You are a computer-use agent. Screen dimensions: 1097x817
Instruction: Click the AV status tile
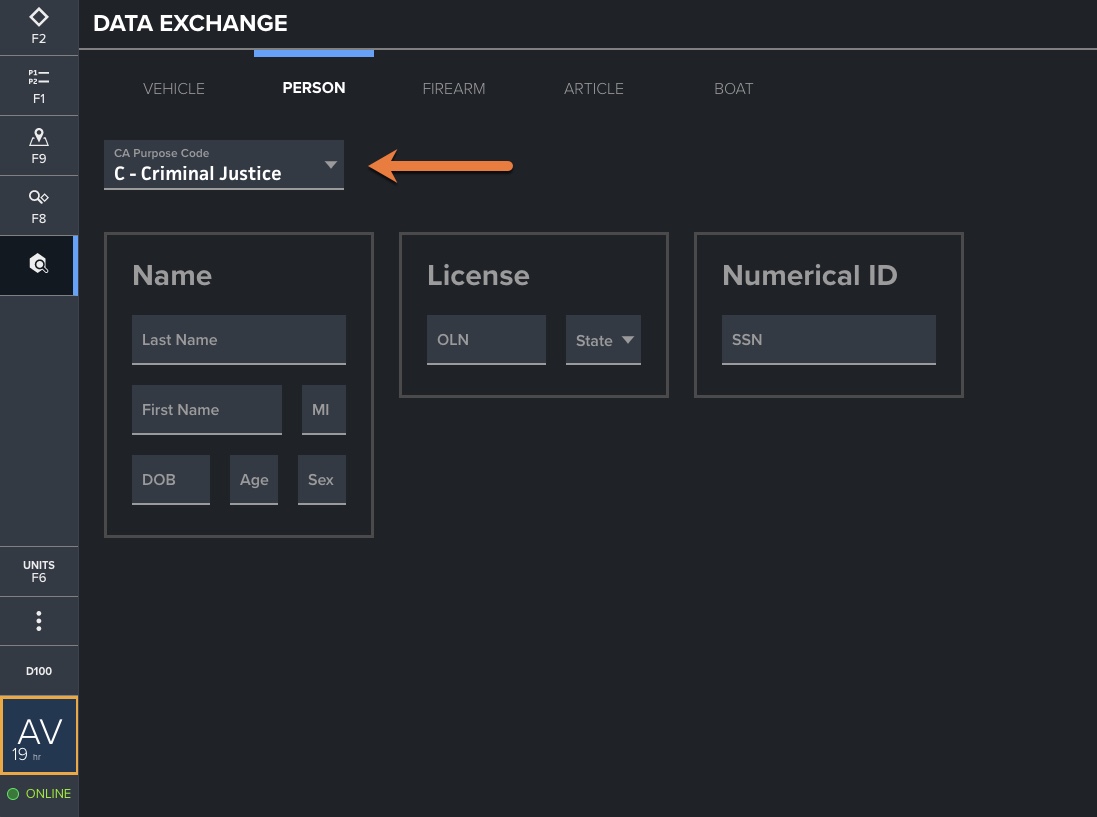point(39,735)
